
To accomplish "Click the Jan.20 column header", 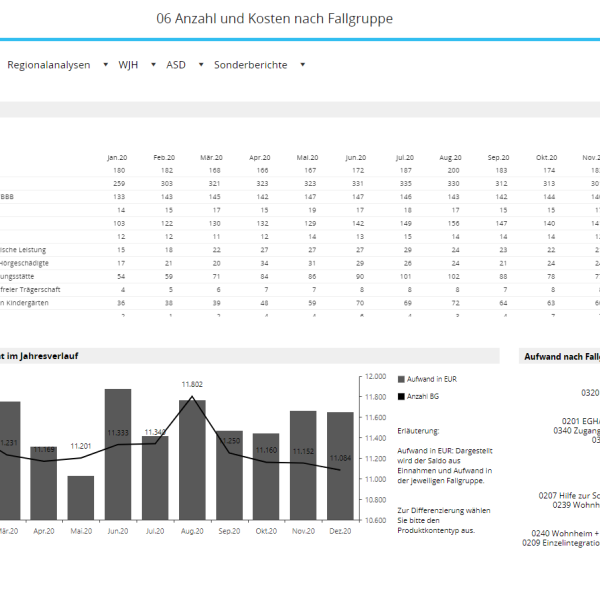I will coord(117,158).
